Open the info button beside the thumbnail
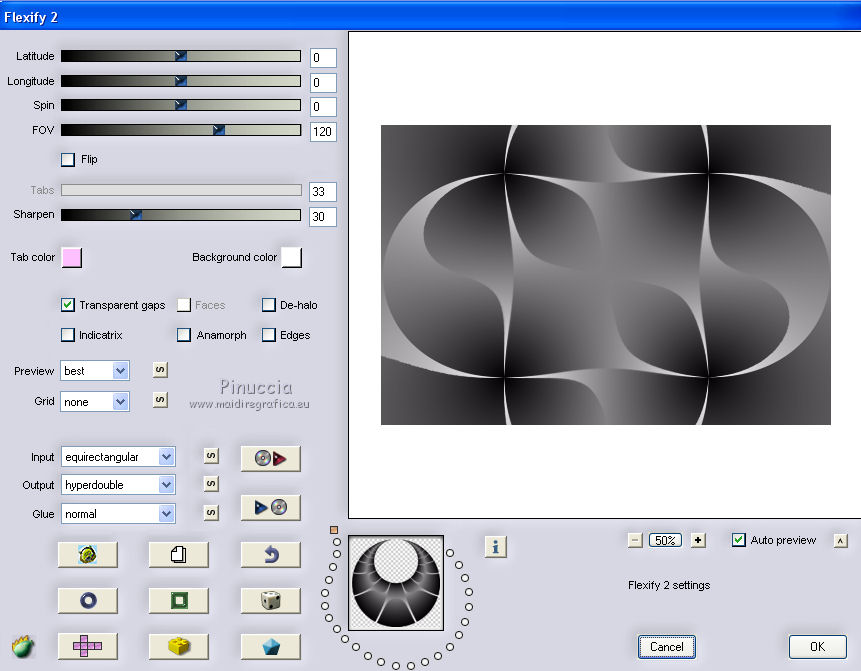Screen dimensions: 861x671 (x=496, y=546)
